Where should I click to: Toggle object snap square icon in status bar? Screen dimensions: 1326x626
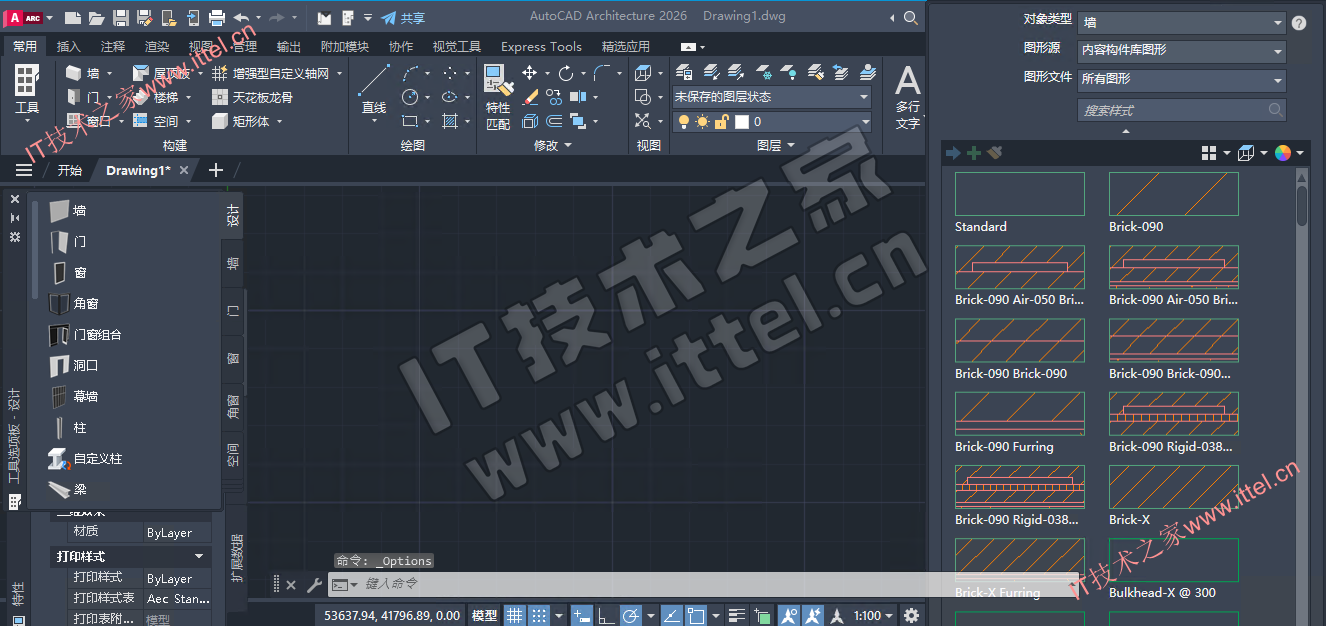pos(697,615)
